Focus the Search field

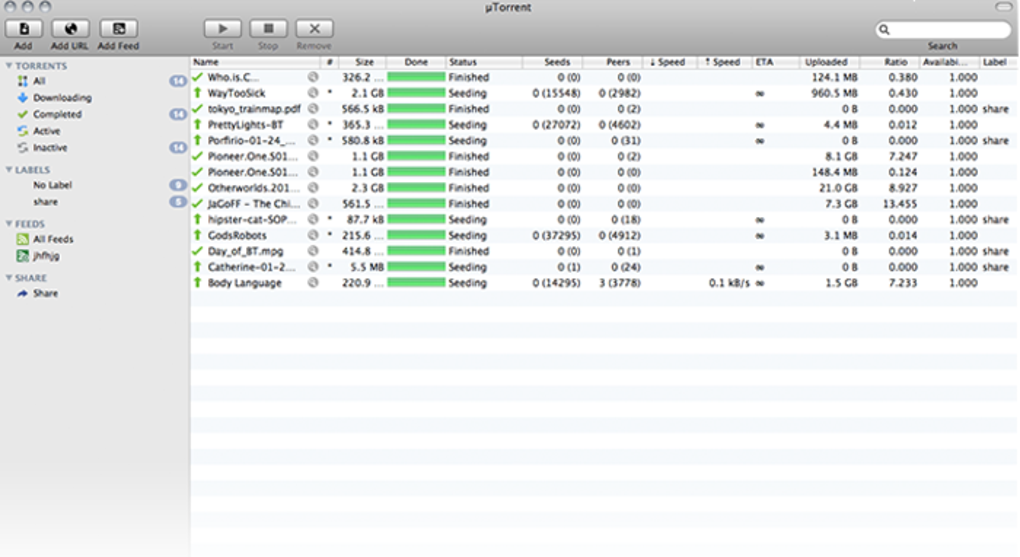coord(943,29)
